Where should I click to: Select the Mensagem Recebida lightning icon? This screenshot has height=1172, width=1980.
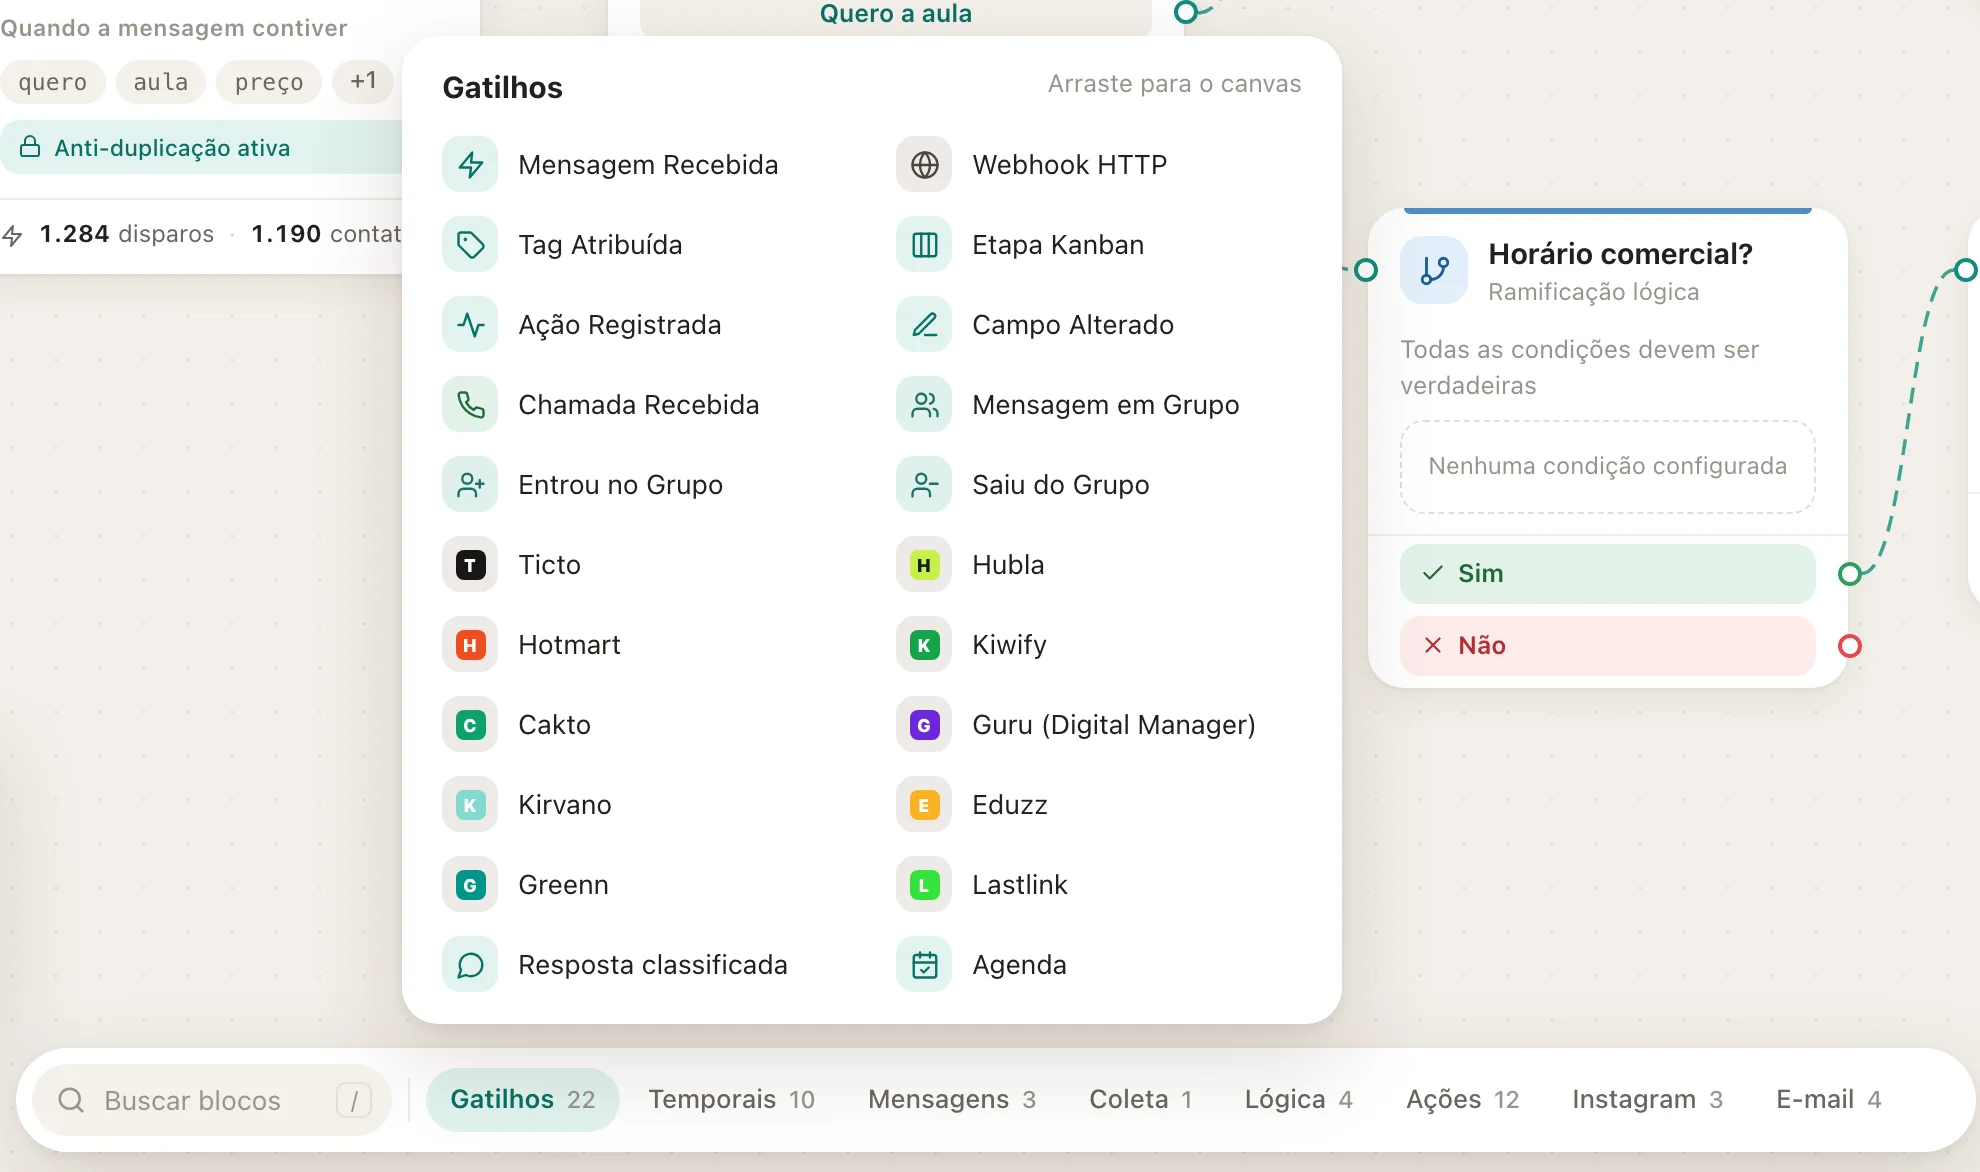(x=470, y=165)
